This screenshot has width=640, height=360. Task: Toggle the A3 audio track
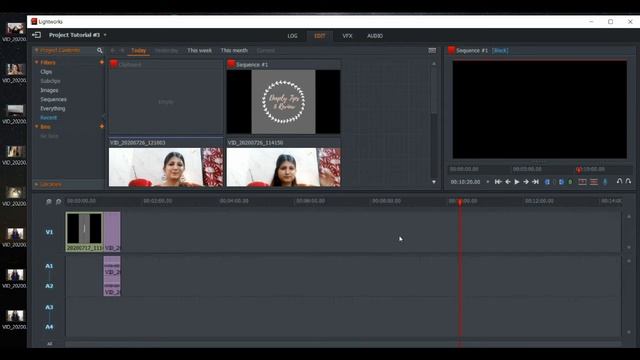pos(49,307)
